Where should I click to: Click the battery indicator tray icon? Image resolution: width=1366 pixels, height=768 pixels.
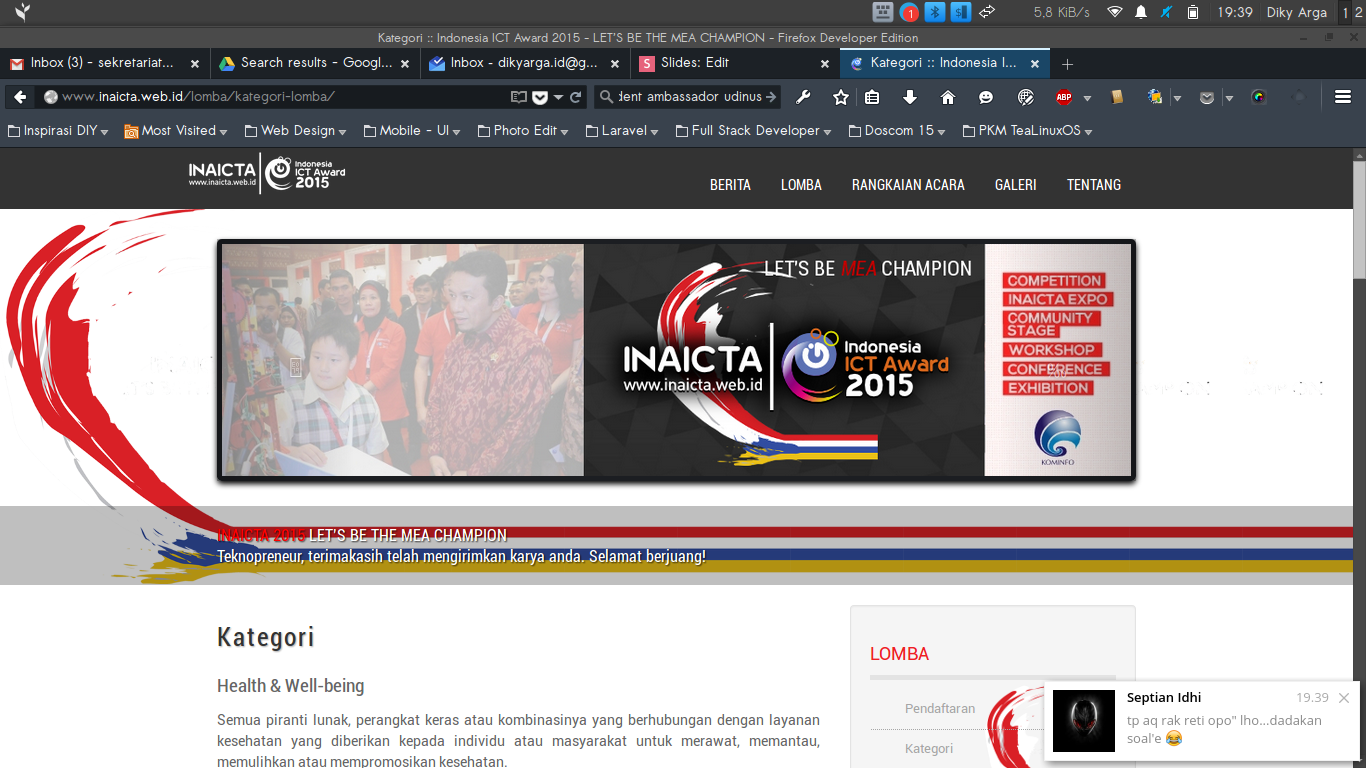point(1193,12)
